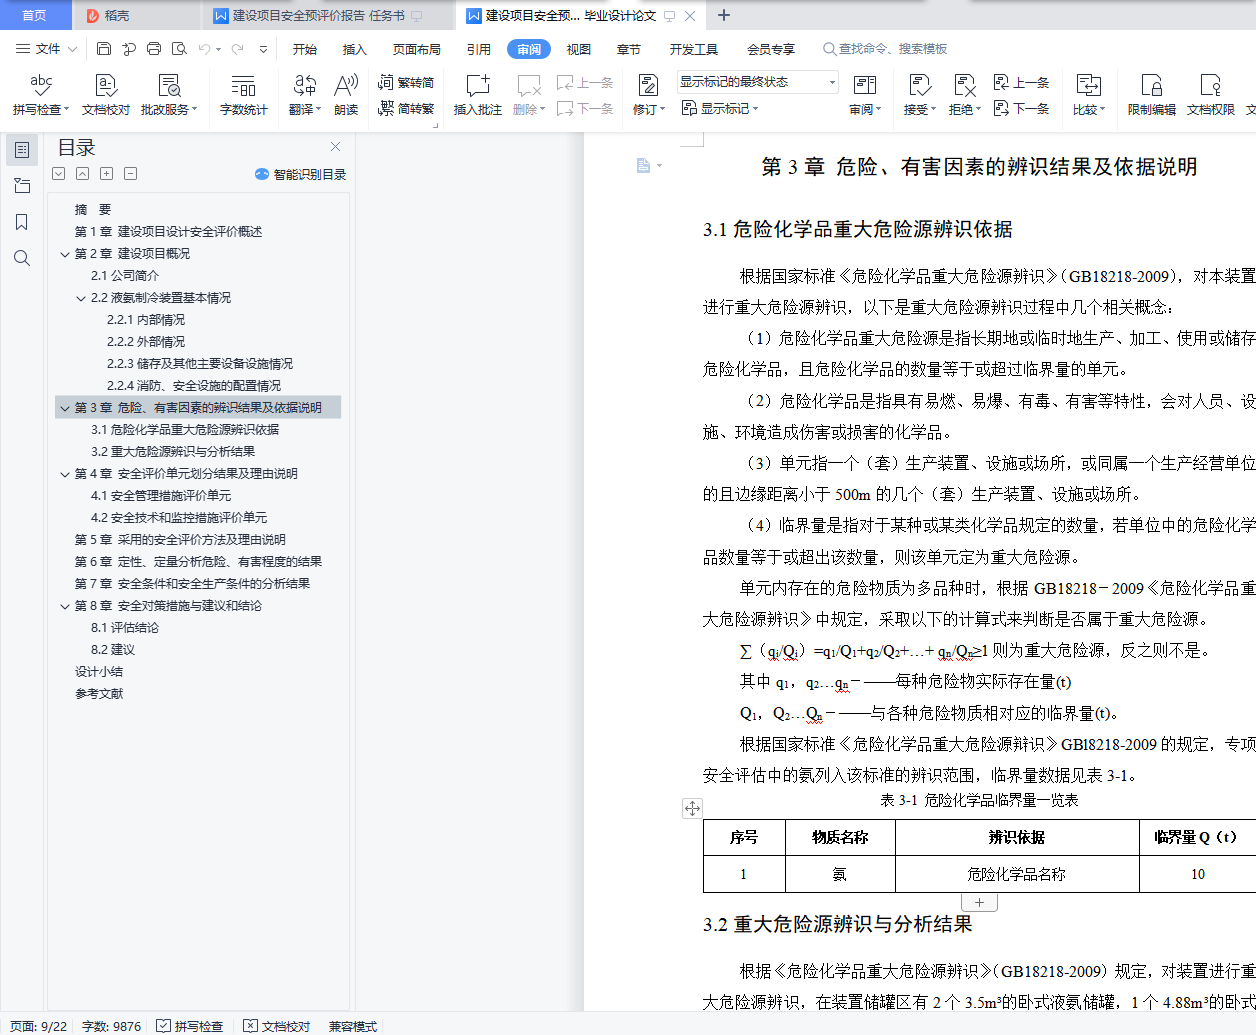
Task: Switch to the 引用 ribbon tab
Action: 479,49
